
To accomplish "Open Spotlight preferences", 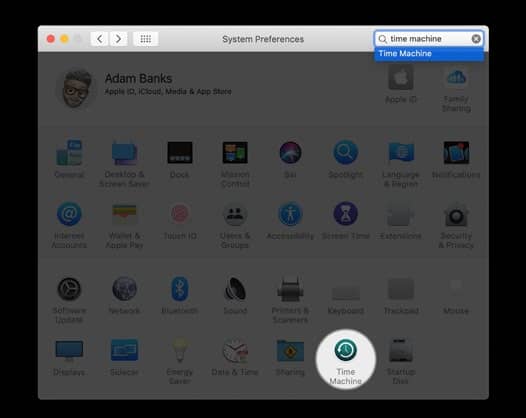I will pyautogui.click(x=346, y=158).
